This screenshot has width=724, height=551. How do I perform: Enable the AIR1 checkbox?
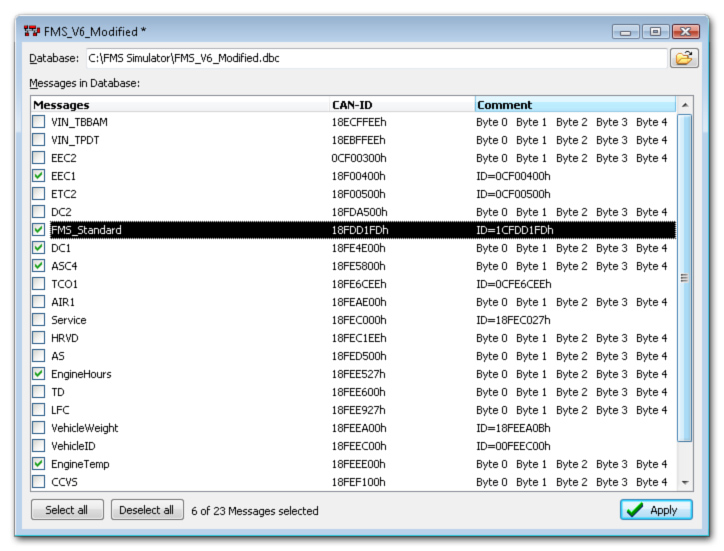(39, 302)
